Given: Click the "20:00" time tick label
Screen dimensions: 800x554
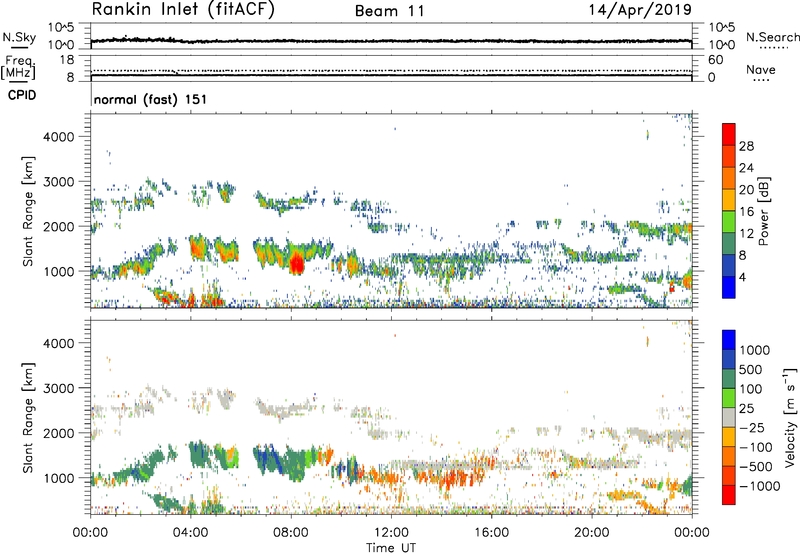Looking at the screenshot, I should pyautogui.click(x=591, y=533).
